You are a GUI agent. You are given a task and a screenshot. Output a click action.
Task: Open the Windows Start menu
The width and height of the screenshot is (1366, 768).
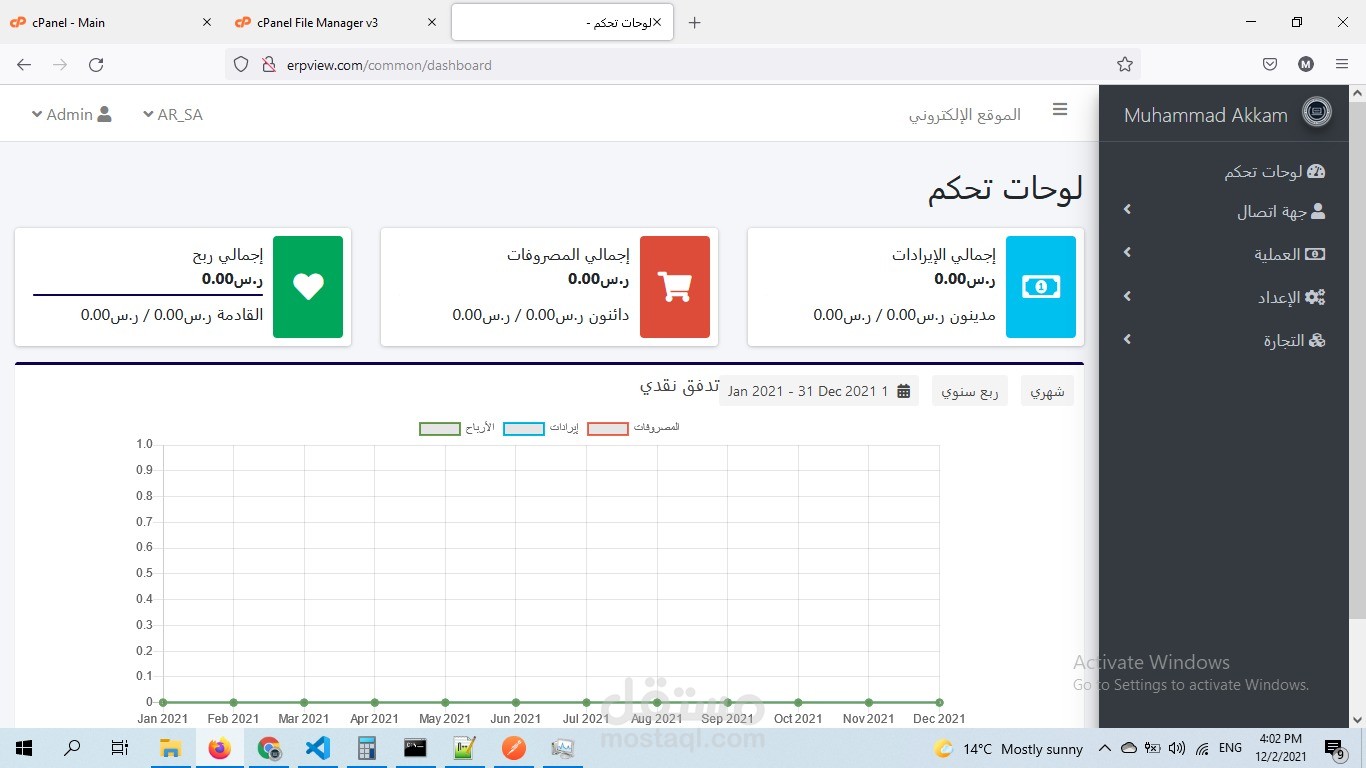(x=24, y=748)
